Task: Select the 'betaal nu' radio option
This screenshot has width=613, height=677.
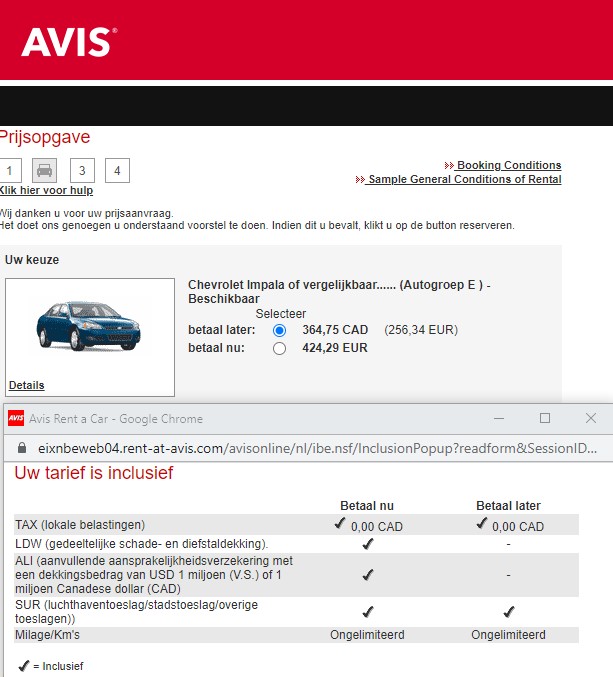Action: [x=279, y=348]
